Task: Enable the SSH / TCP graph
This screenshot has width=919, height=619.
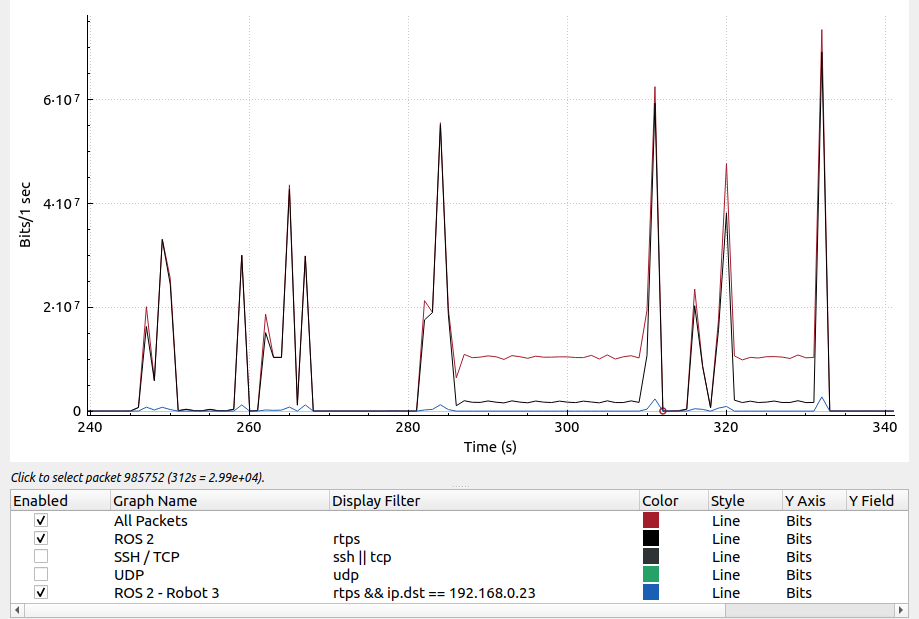Action: coord(41,557)
